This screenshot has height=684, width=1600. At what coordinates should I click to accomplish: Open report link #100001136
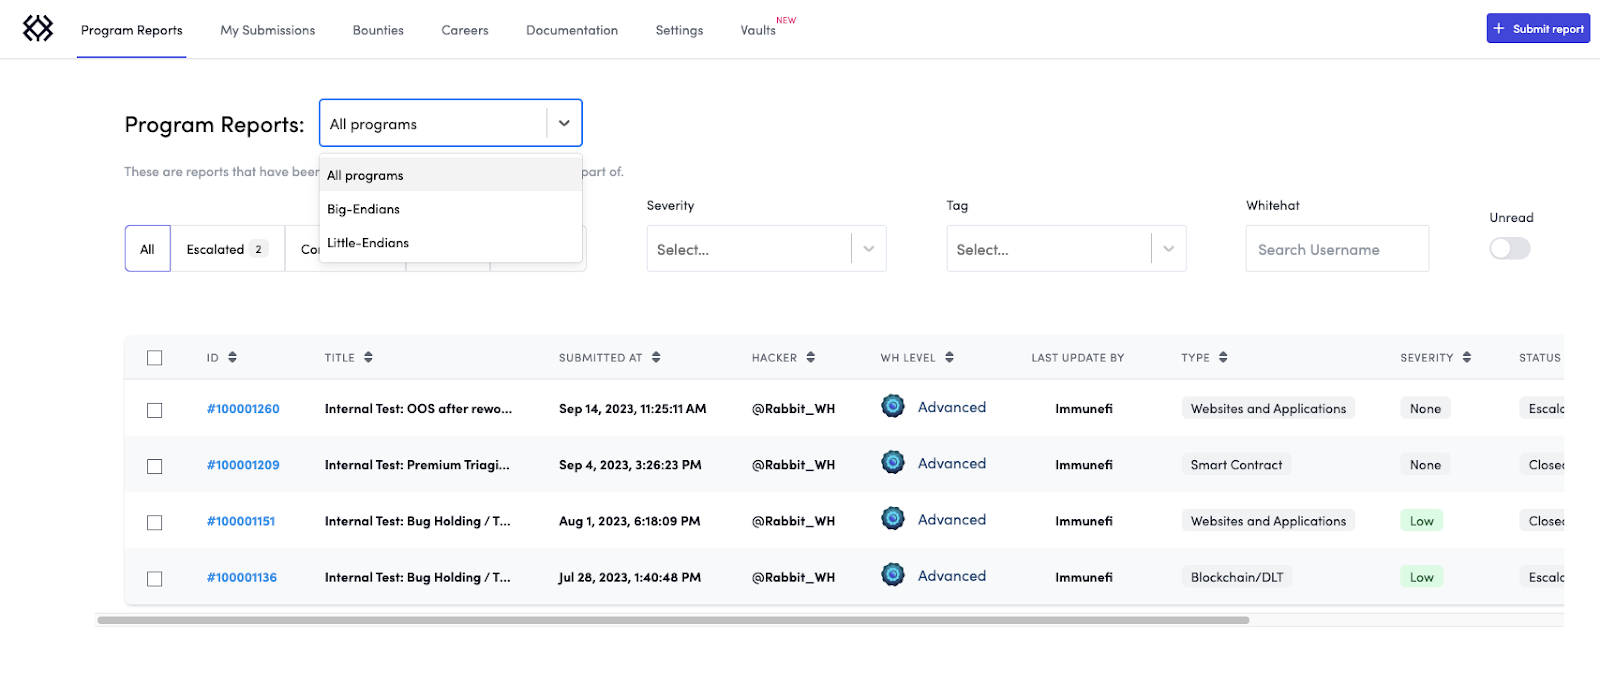click(242, 577)
